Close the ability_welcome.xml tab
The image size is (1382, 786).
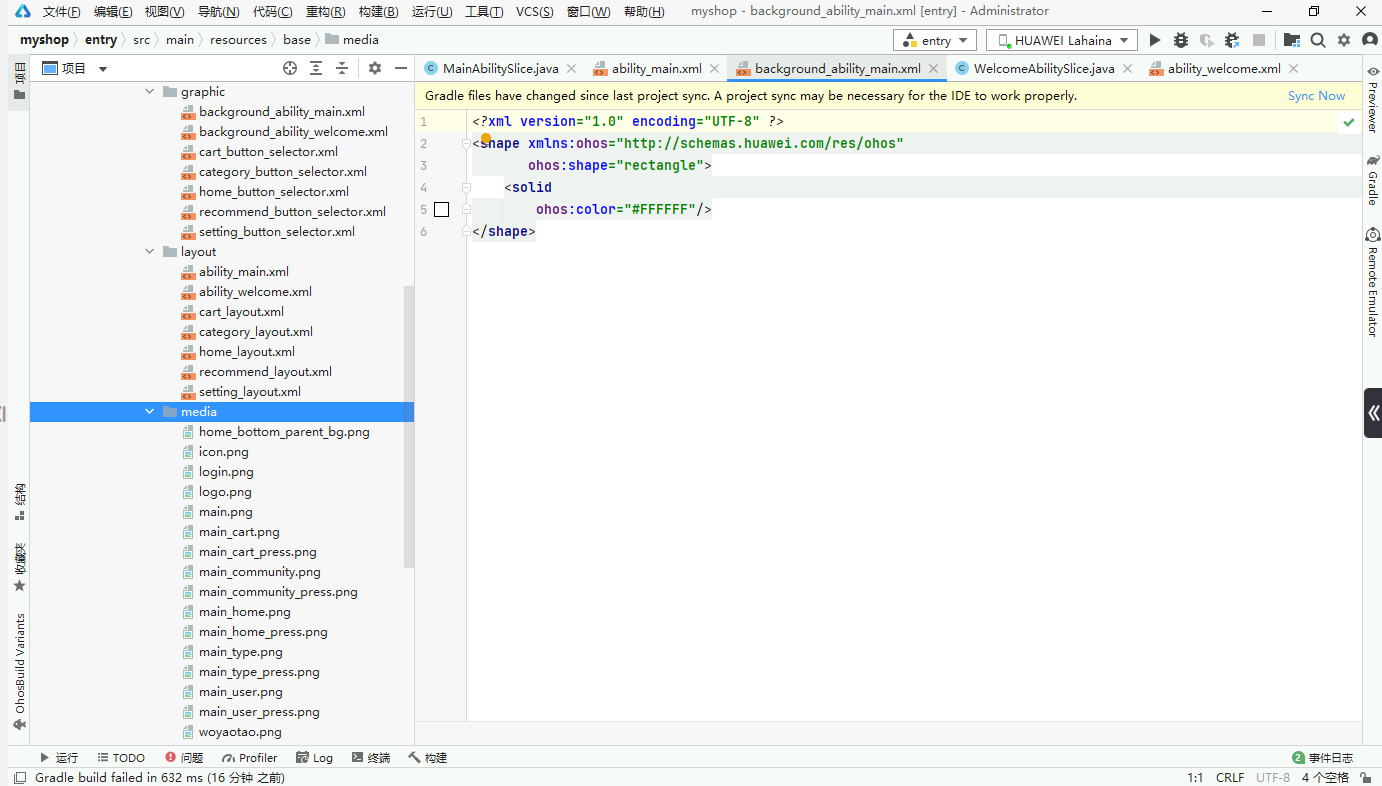1293,69
